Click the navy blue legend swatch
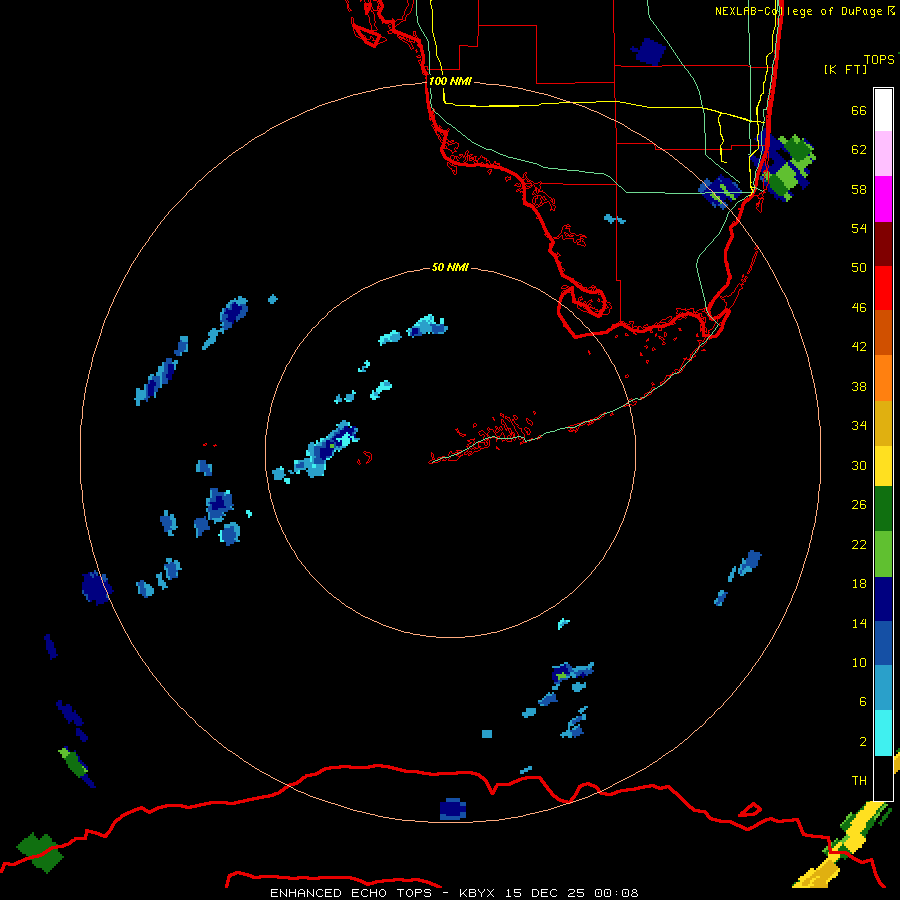The image size is (900, 900). coord(883,599)
